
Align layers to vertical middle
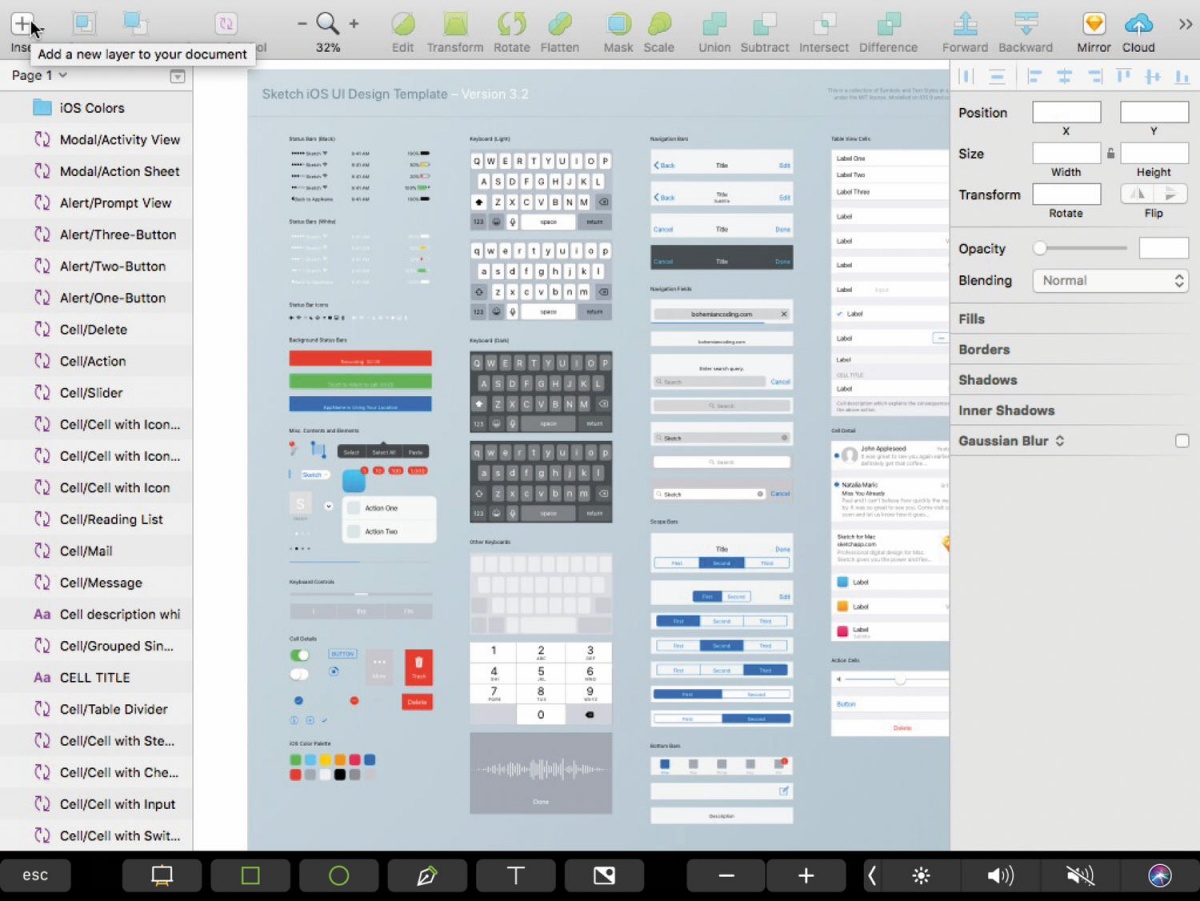[1153, 76]
